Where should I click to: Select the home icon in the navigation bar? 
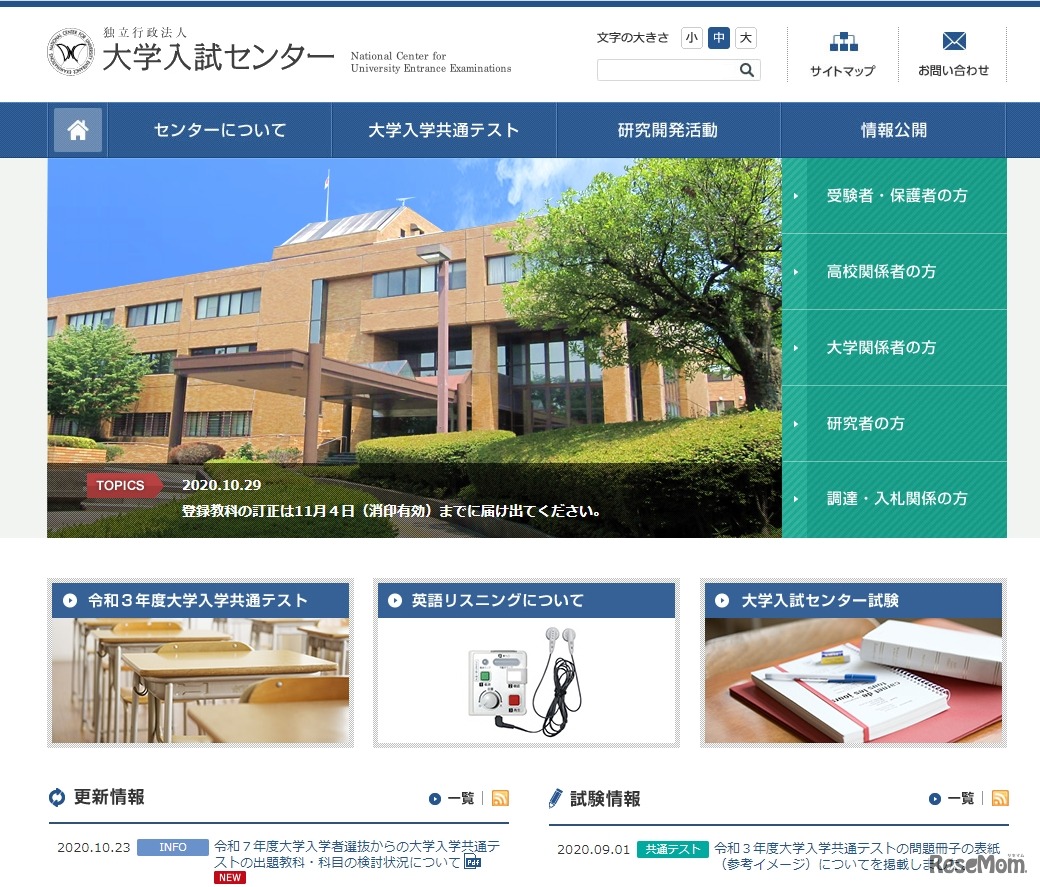[77, 130]
